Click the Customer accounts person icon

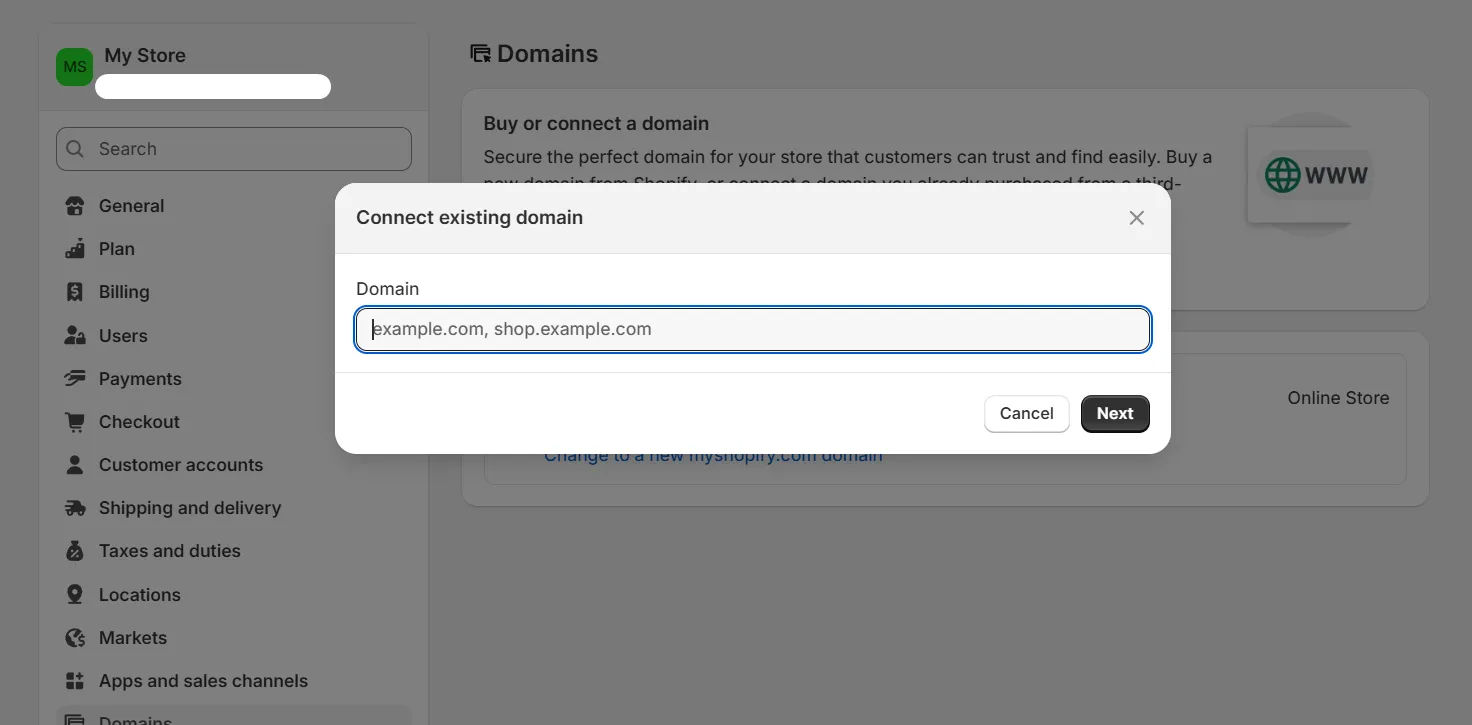click(75, 465)
